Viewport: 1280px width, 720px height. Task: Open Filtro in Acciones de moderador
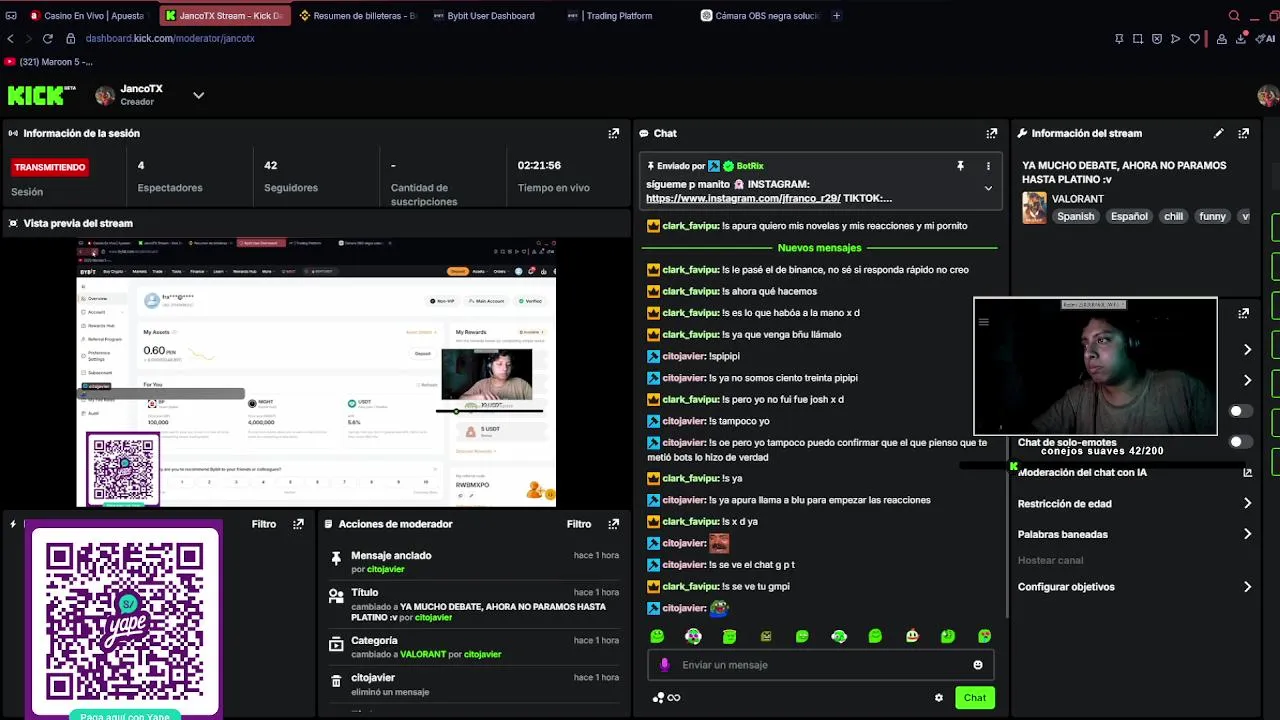(579, 524)
